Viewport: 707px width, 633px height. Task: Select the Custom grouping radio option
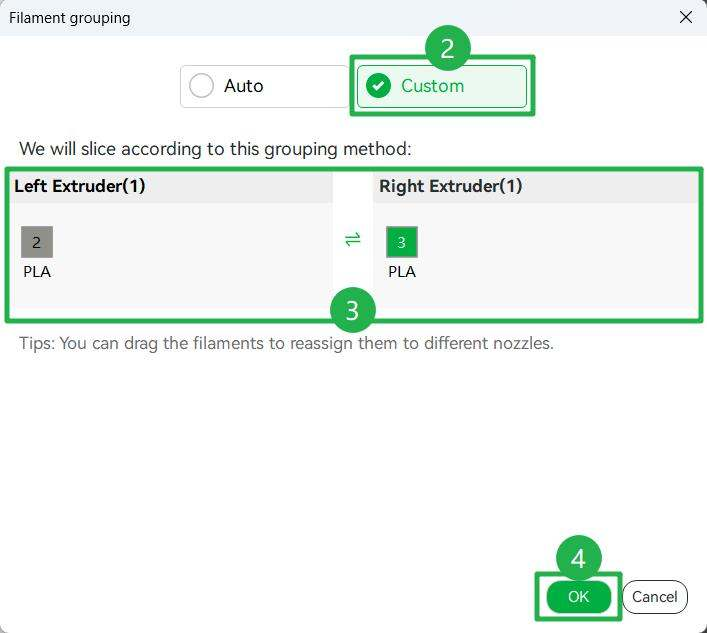click(442, 86)
